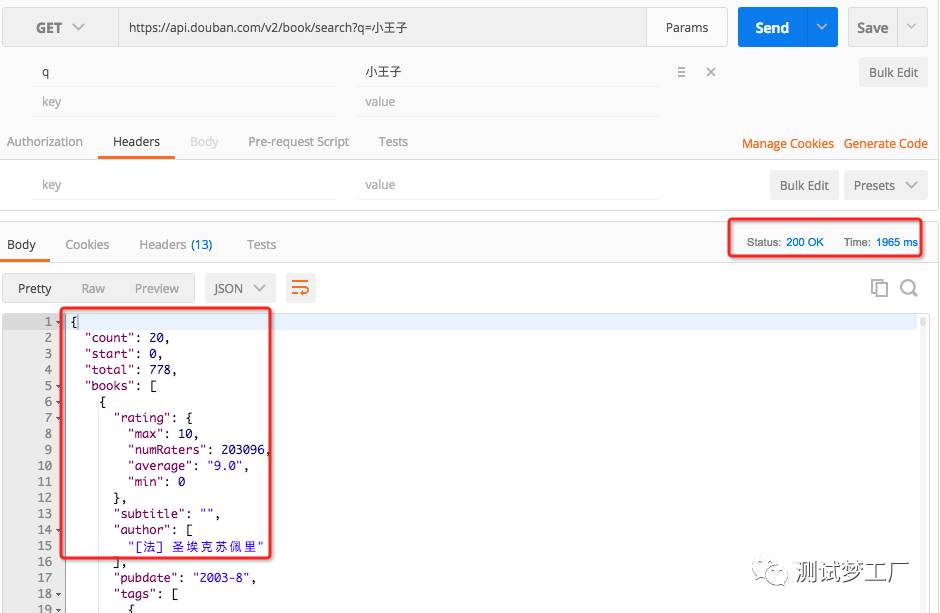Viewport: 940px width, 613px height.
Task: Switch to response Body tab
Action: point(22,245)
